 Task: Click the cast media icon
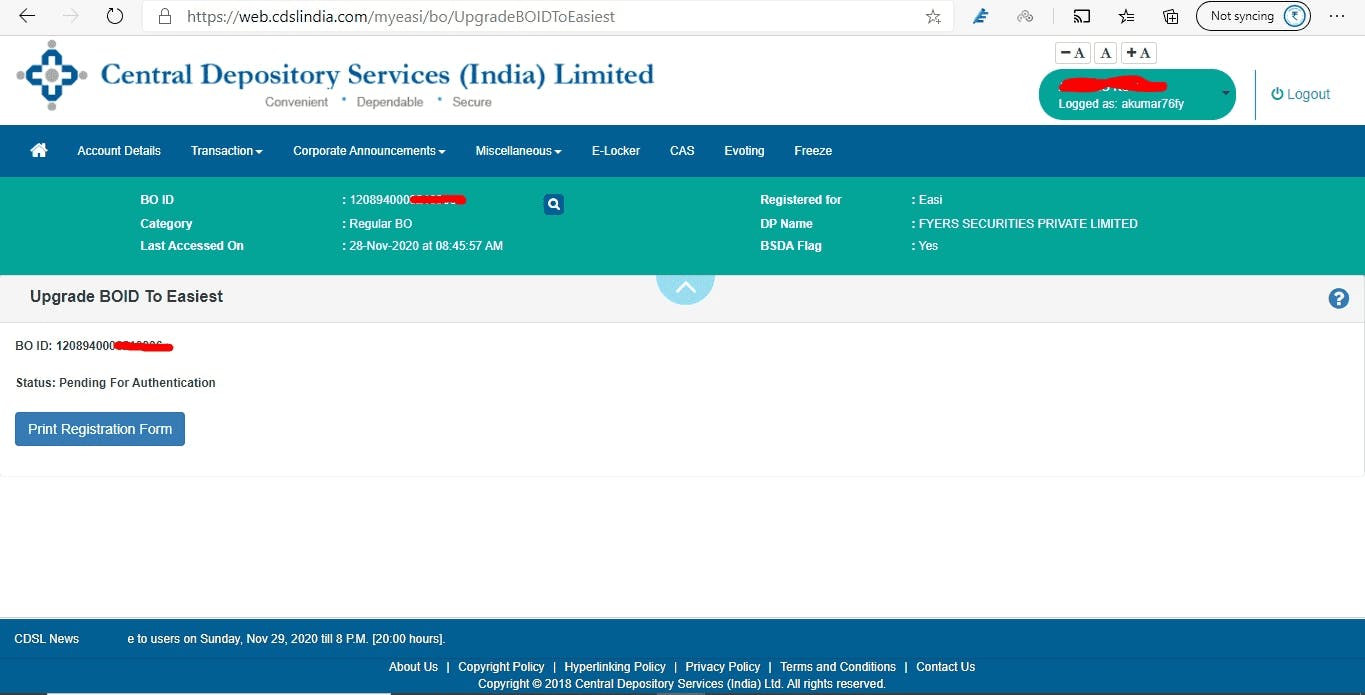pos(1081,16)
